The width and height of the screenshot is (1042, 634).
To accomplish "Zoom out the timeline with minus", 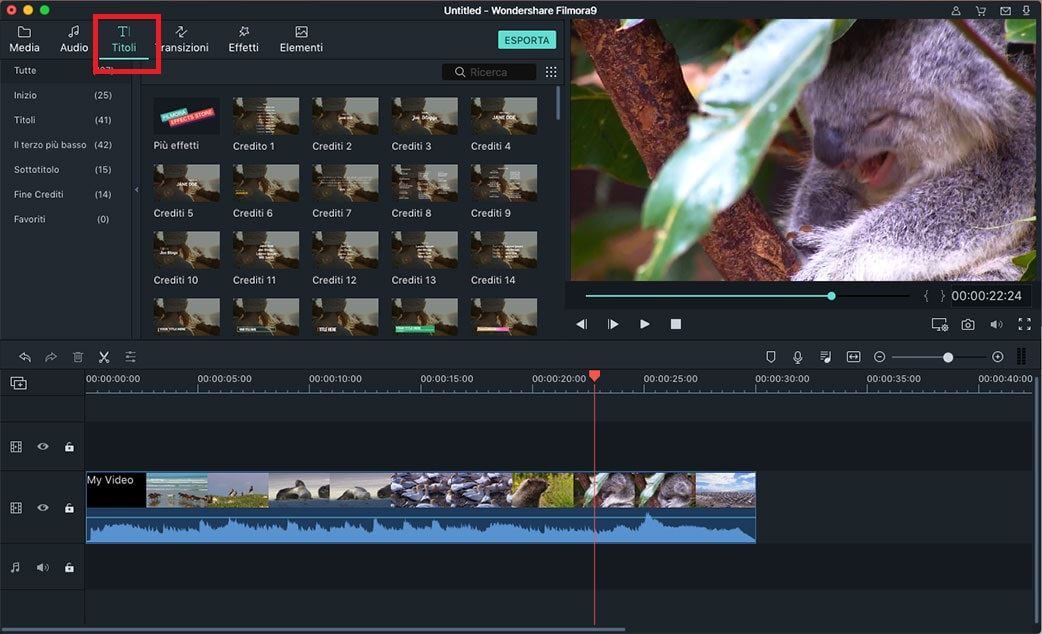I will [879, 357].
